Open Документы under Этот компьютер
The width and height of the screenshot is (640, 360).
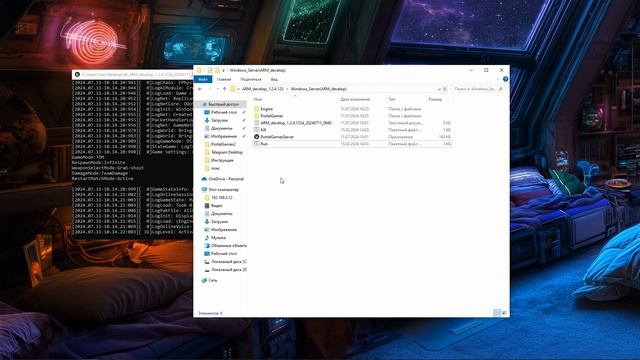222,213
